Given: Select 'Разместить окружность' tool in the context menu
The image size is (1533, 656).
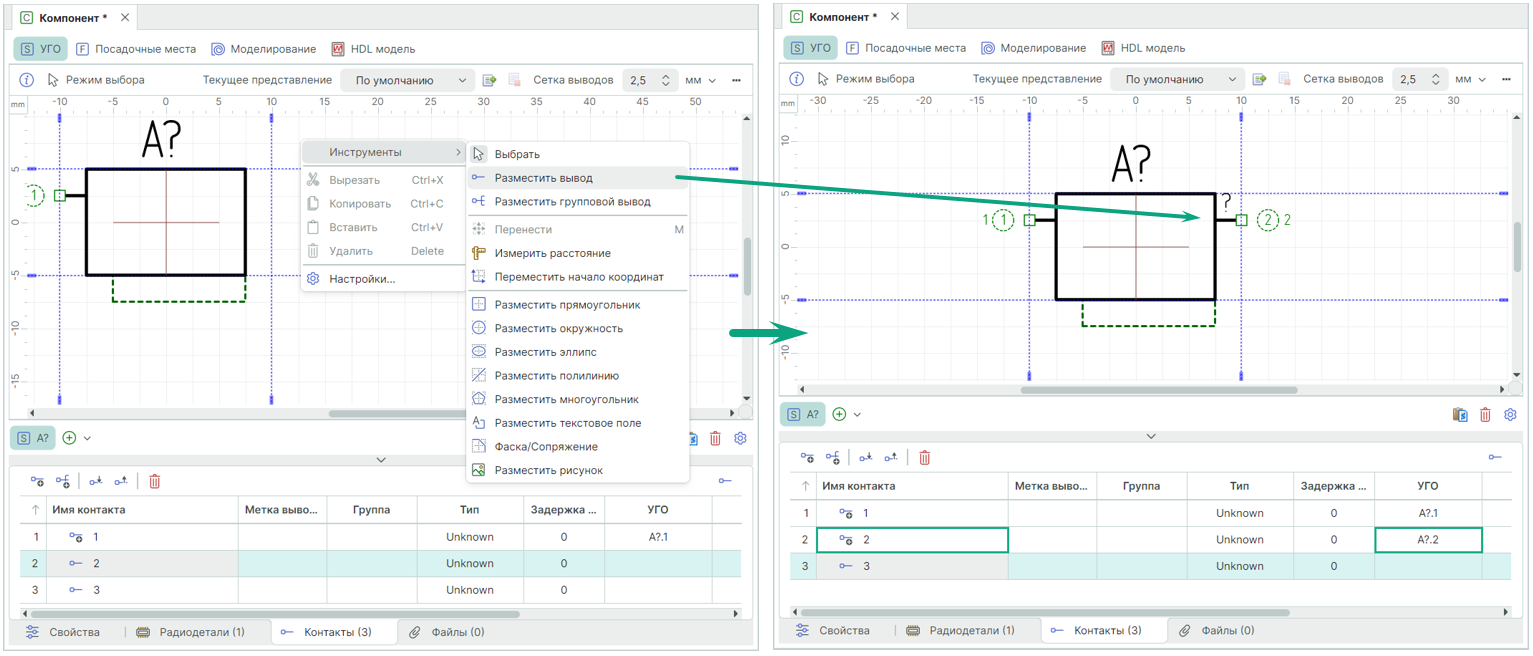Looking at the screenshot, I should [558, 328].
